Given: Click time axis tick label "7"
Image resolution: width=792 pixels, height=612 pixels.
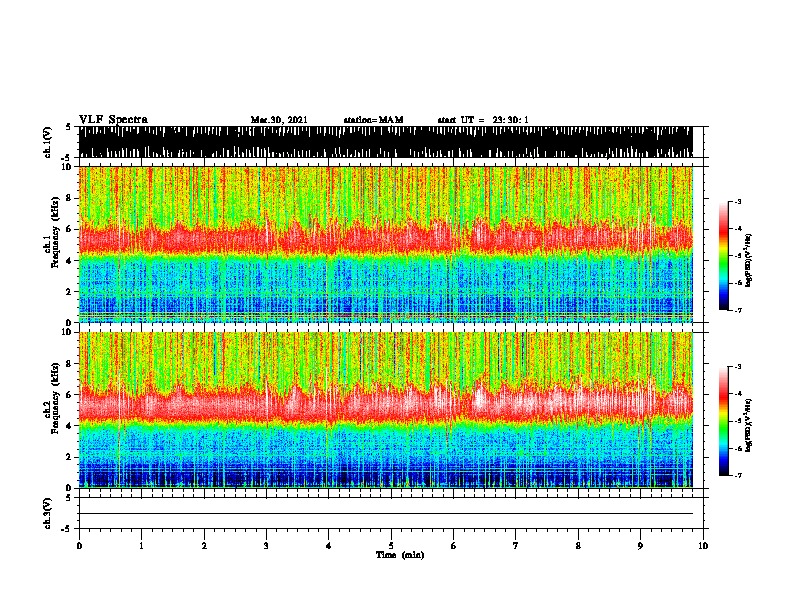Looking at the screenshot, I should tap(516, 546).
